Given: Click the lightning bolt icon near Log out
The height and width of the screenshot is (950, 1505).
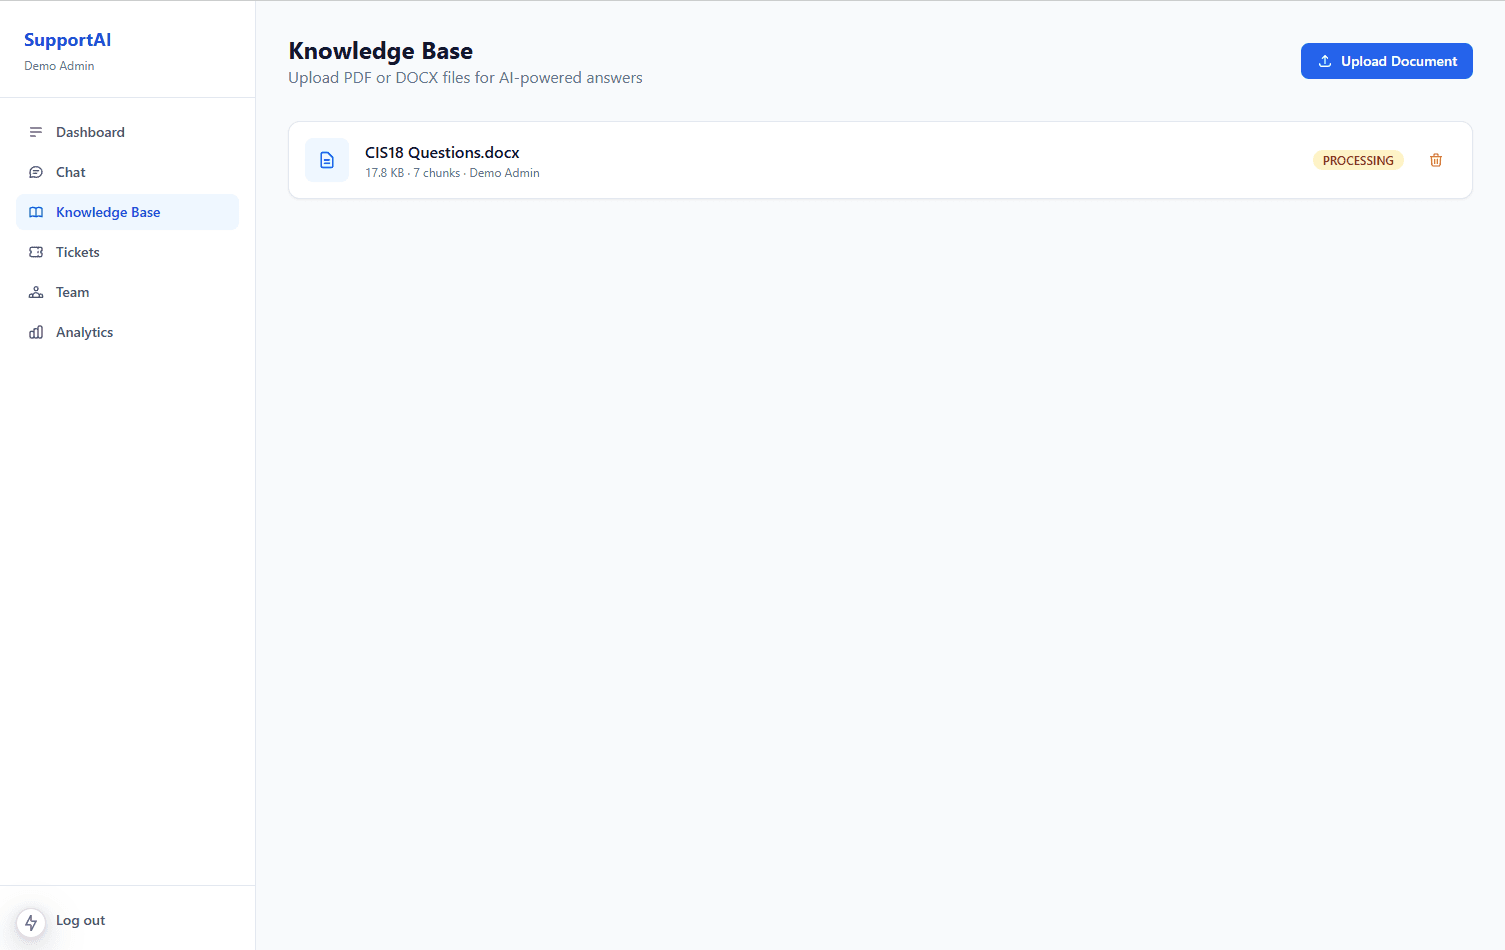Looking at the screenshot, I should [31, 922].
